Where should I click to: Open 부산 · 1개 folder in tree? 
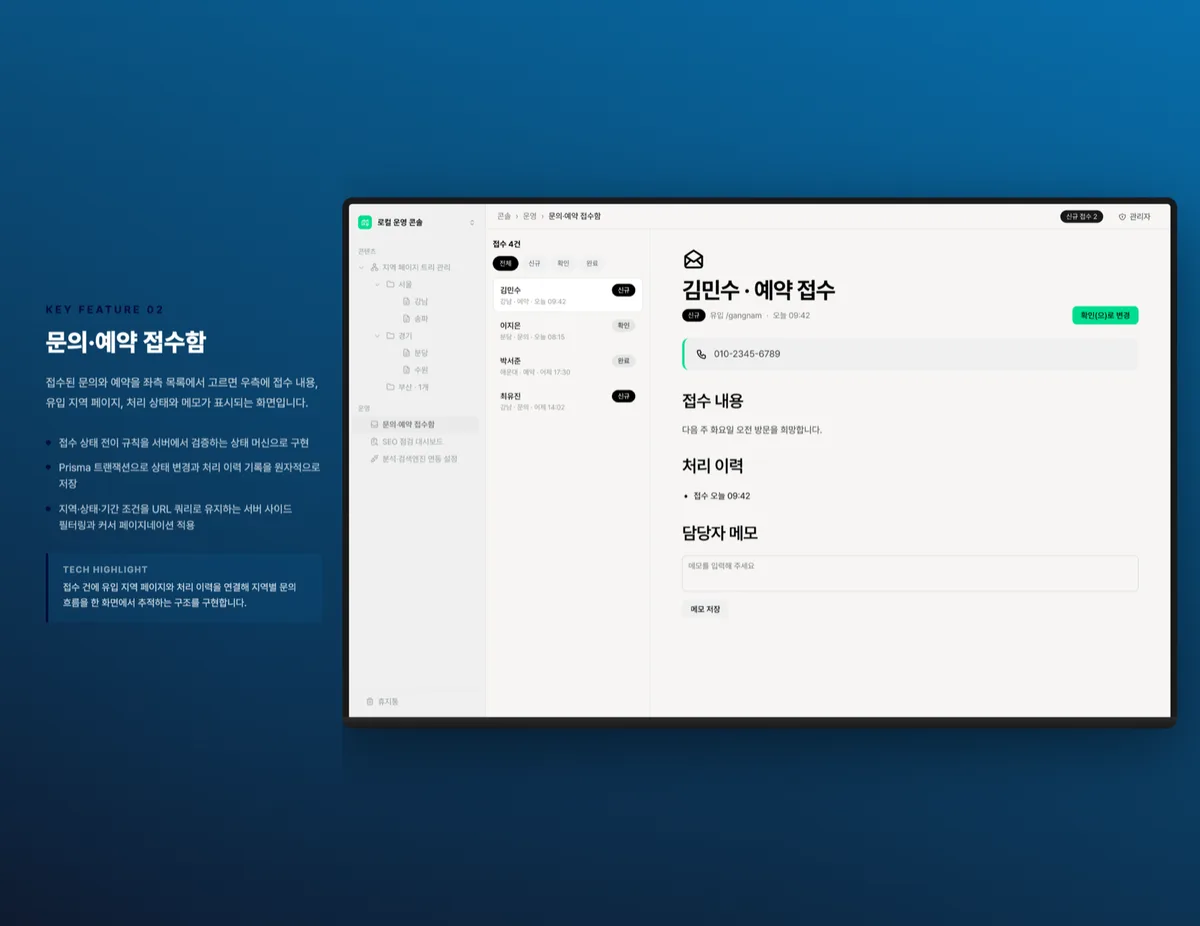[x=414, y=387]
